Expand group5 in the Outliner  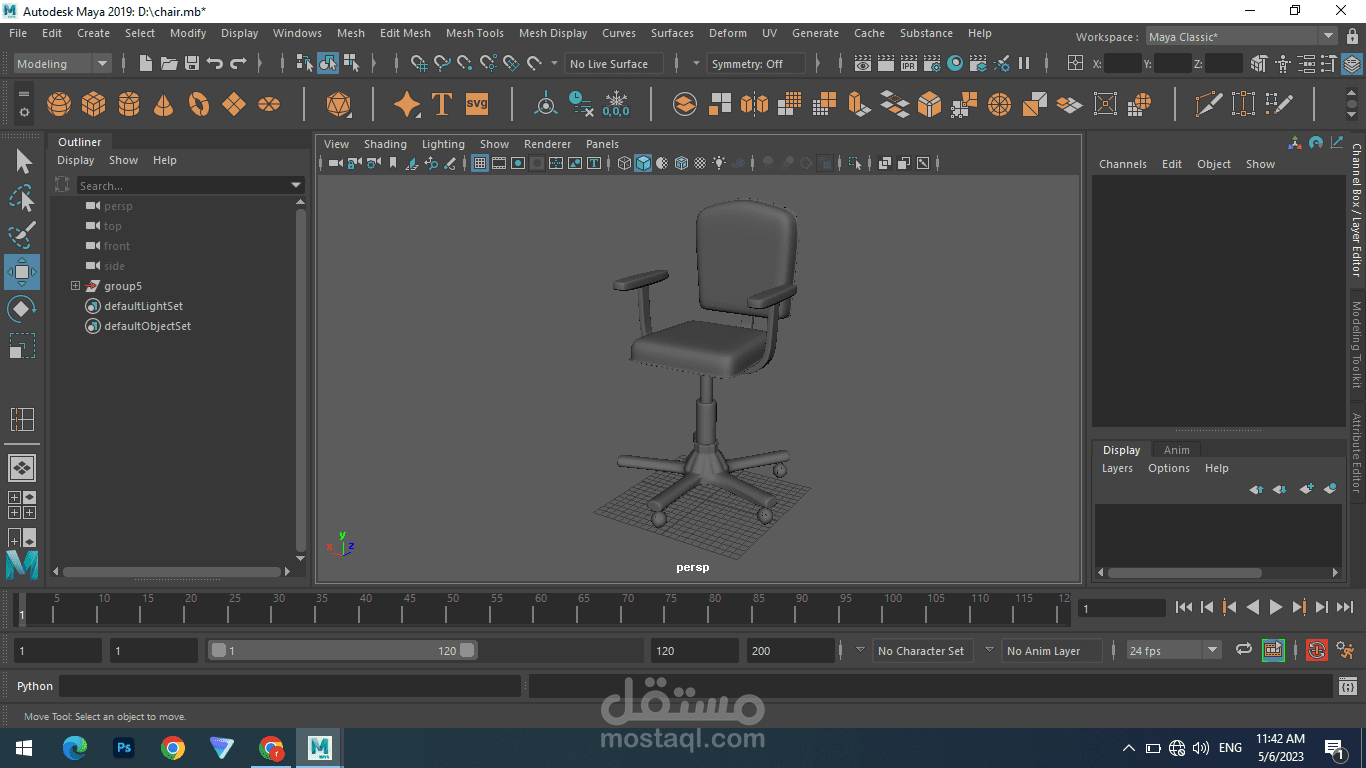point(75,286)
